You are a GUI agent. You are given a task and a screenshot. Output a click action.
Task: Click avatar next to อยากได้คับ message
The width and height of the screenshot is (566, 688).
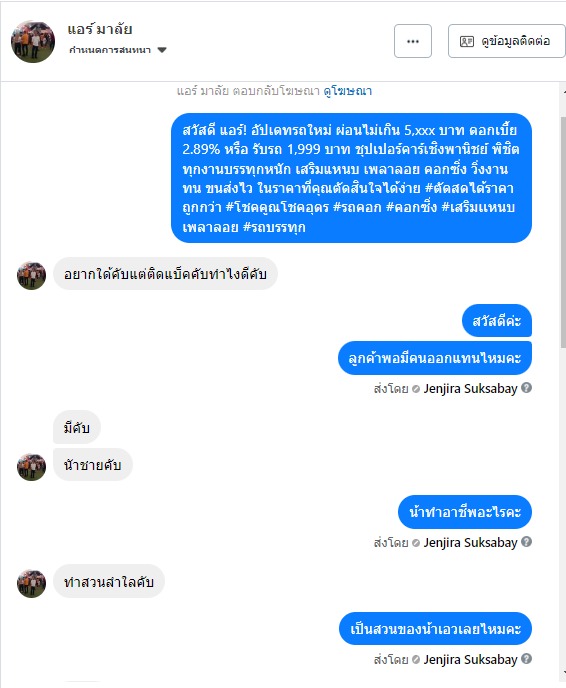point(31,276)
